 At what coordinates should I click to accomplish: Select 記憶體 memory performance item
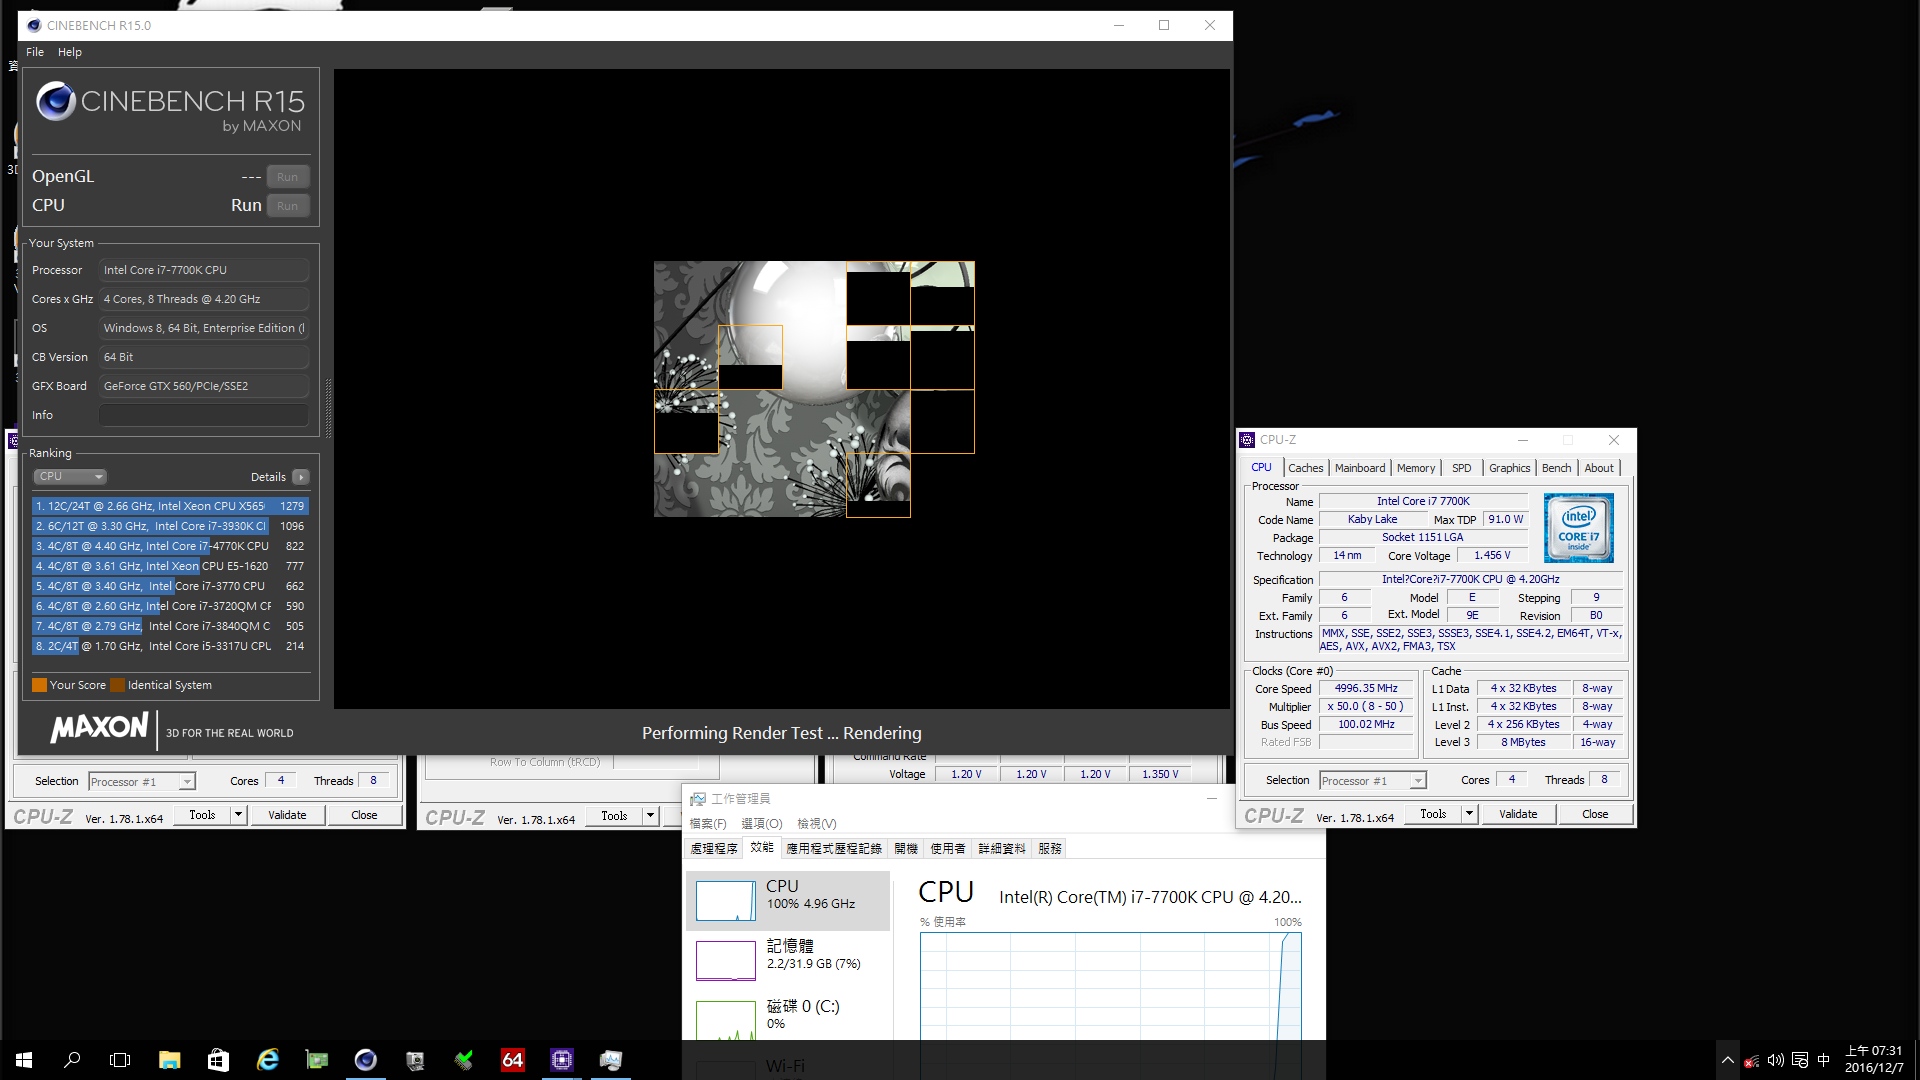point(788,961)
